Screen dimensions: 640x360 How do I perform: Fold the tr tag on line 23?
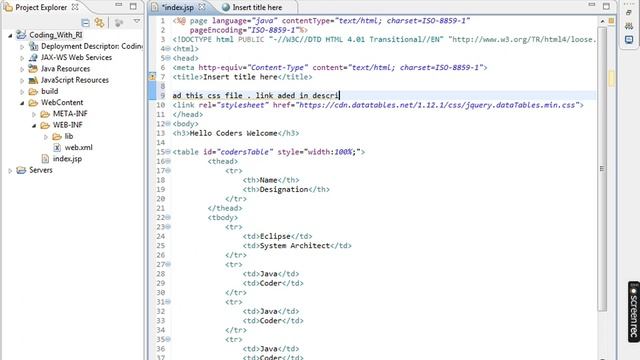click(168, 227)
